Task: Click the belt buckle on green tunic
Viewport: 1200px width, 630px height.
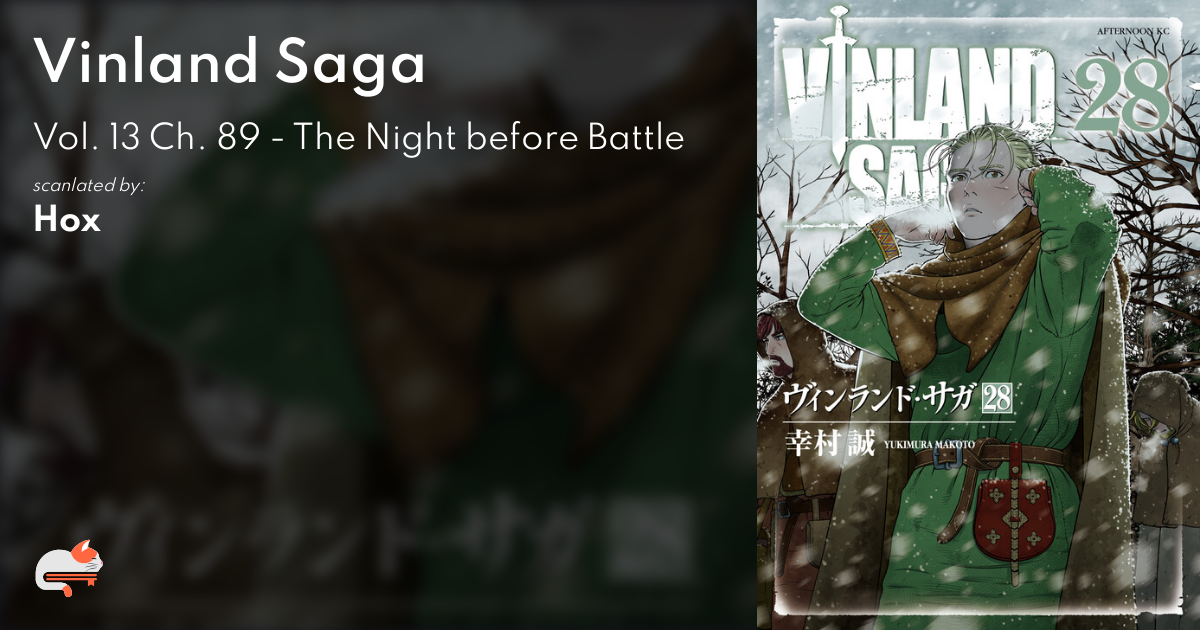Action: coord(950,459)
